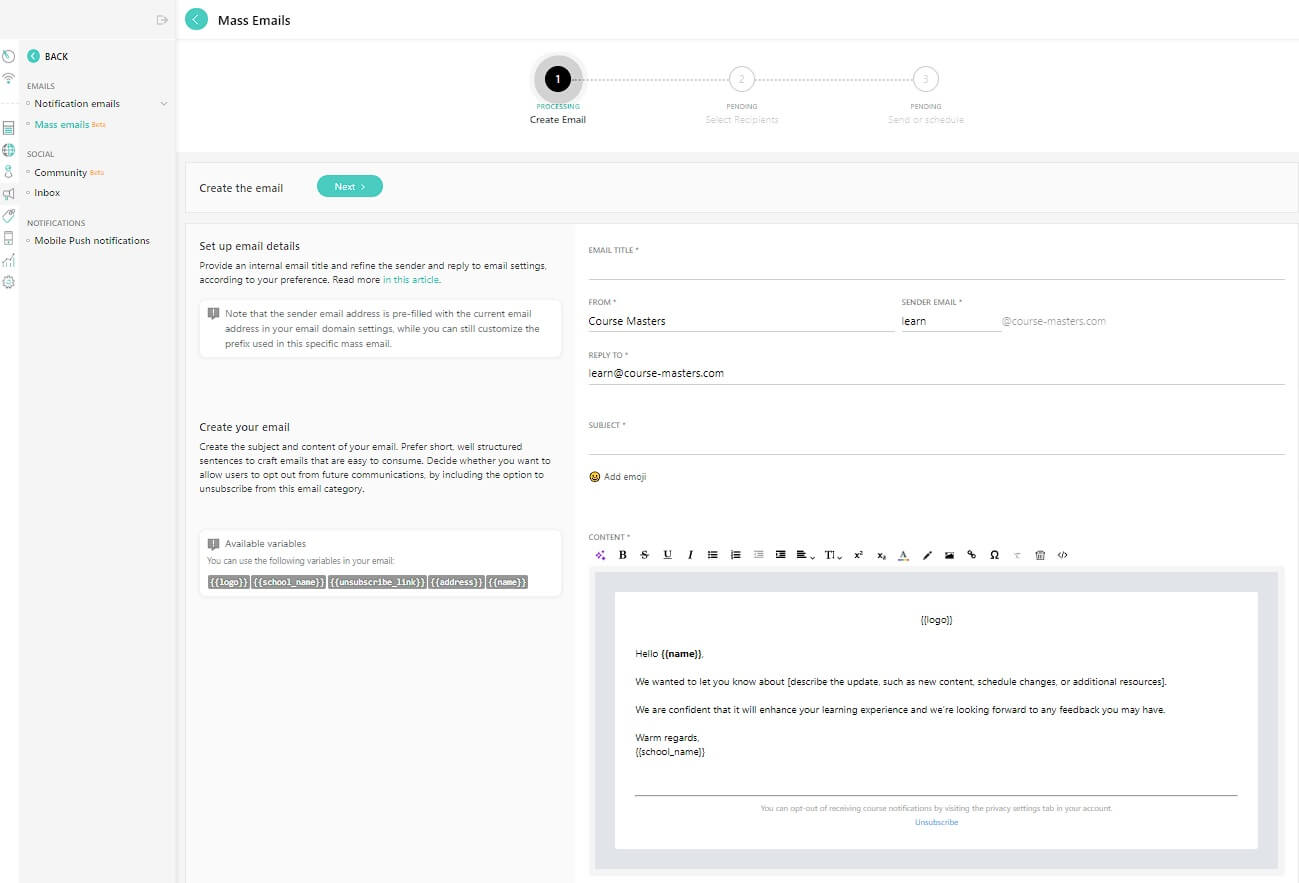
Task: Click the BACK button in sidebar
Action: pos(48,57)
